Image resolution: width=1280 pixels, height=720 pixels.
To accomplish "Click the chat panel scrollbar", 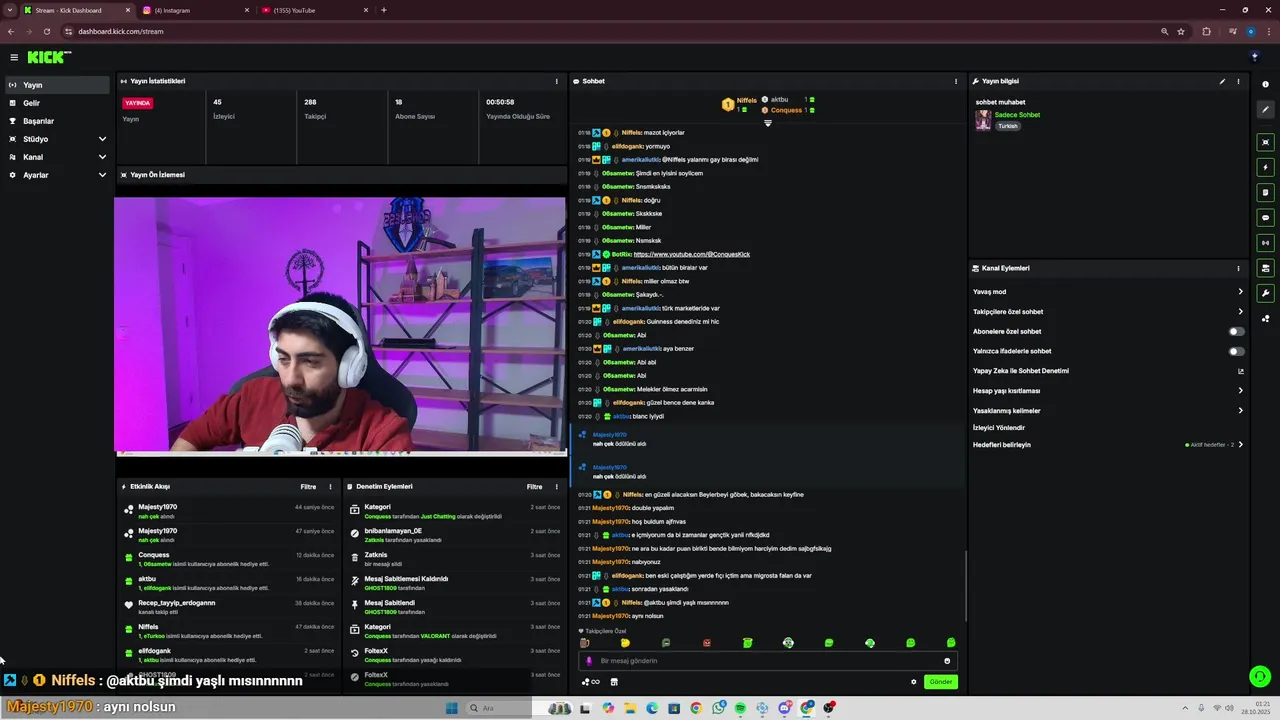I will [x=965, y=586].
